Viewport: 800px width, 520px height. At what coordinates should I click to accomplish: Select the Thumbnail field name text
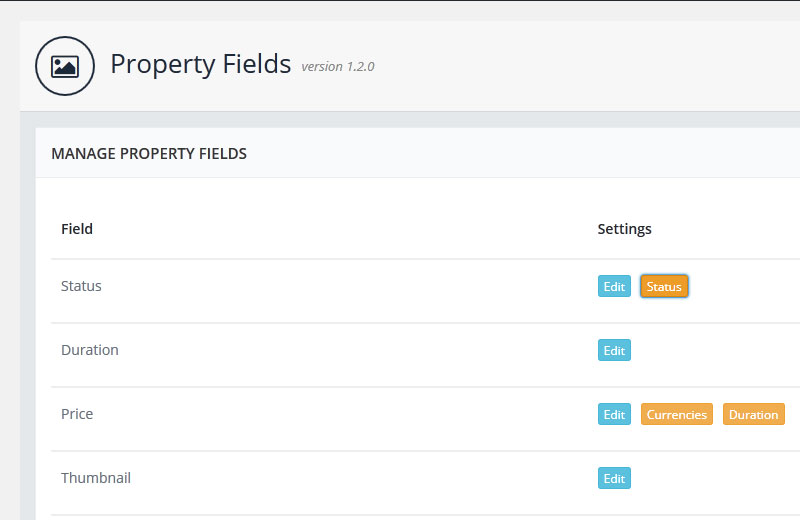pos(96,478)
